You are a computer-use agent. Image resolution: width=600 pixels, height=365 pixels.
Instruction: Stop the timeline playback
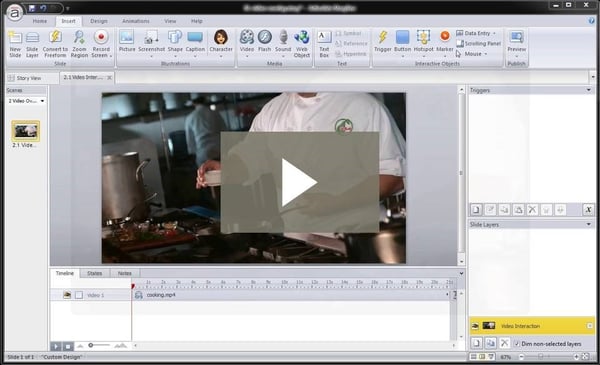68,346
